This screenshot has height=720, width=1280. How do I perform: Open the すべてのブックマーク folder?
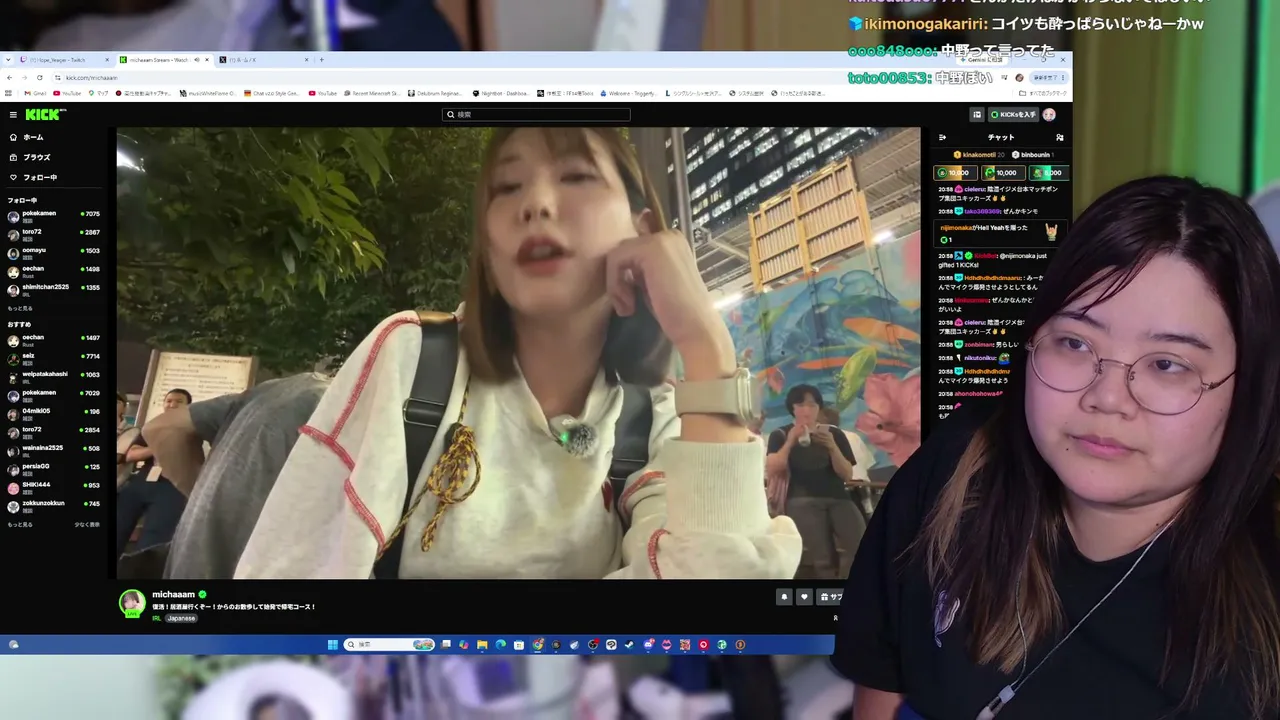[1044, 93]
